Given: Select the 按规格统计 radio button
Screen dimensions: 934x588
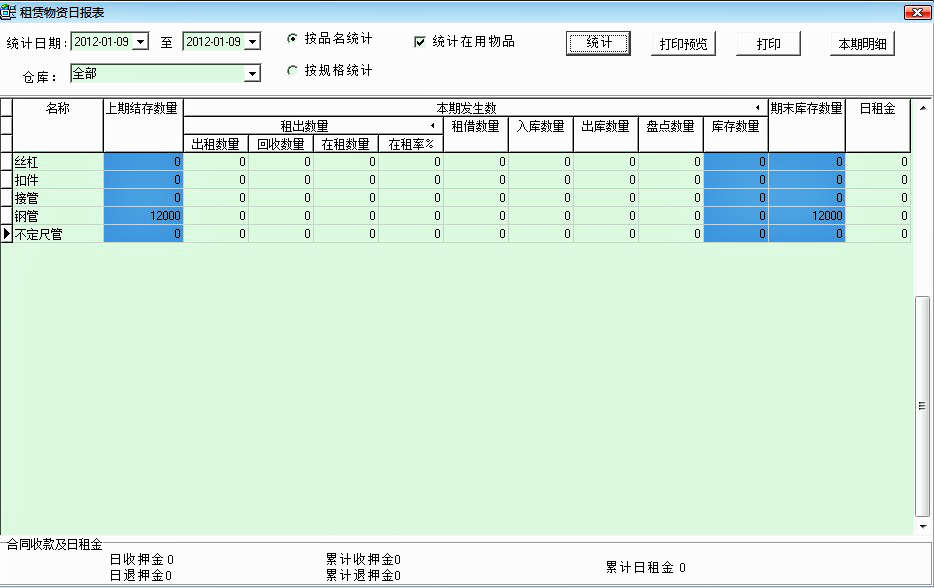Looking at the screenshot, I should (292, 71).
